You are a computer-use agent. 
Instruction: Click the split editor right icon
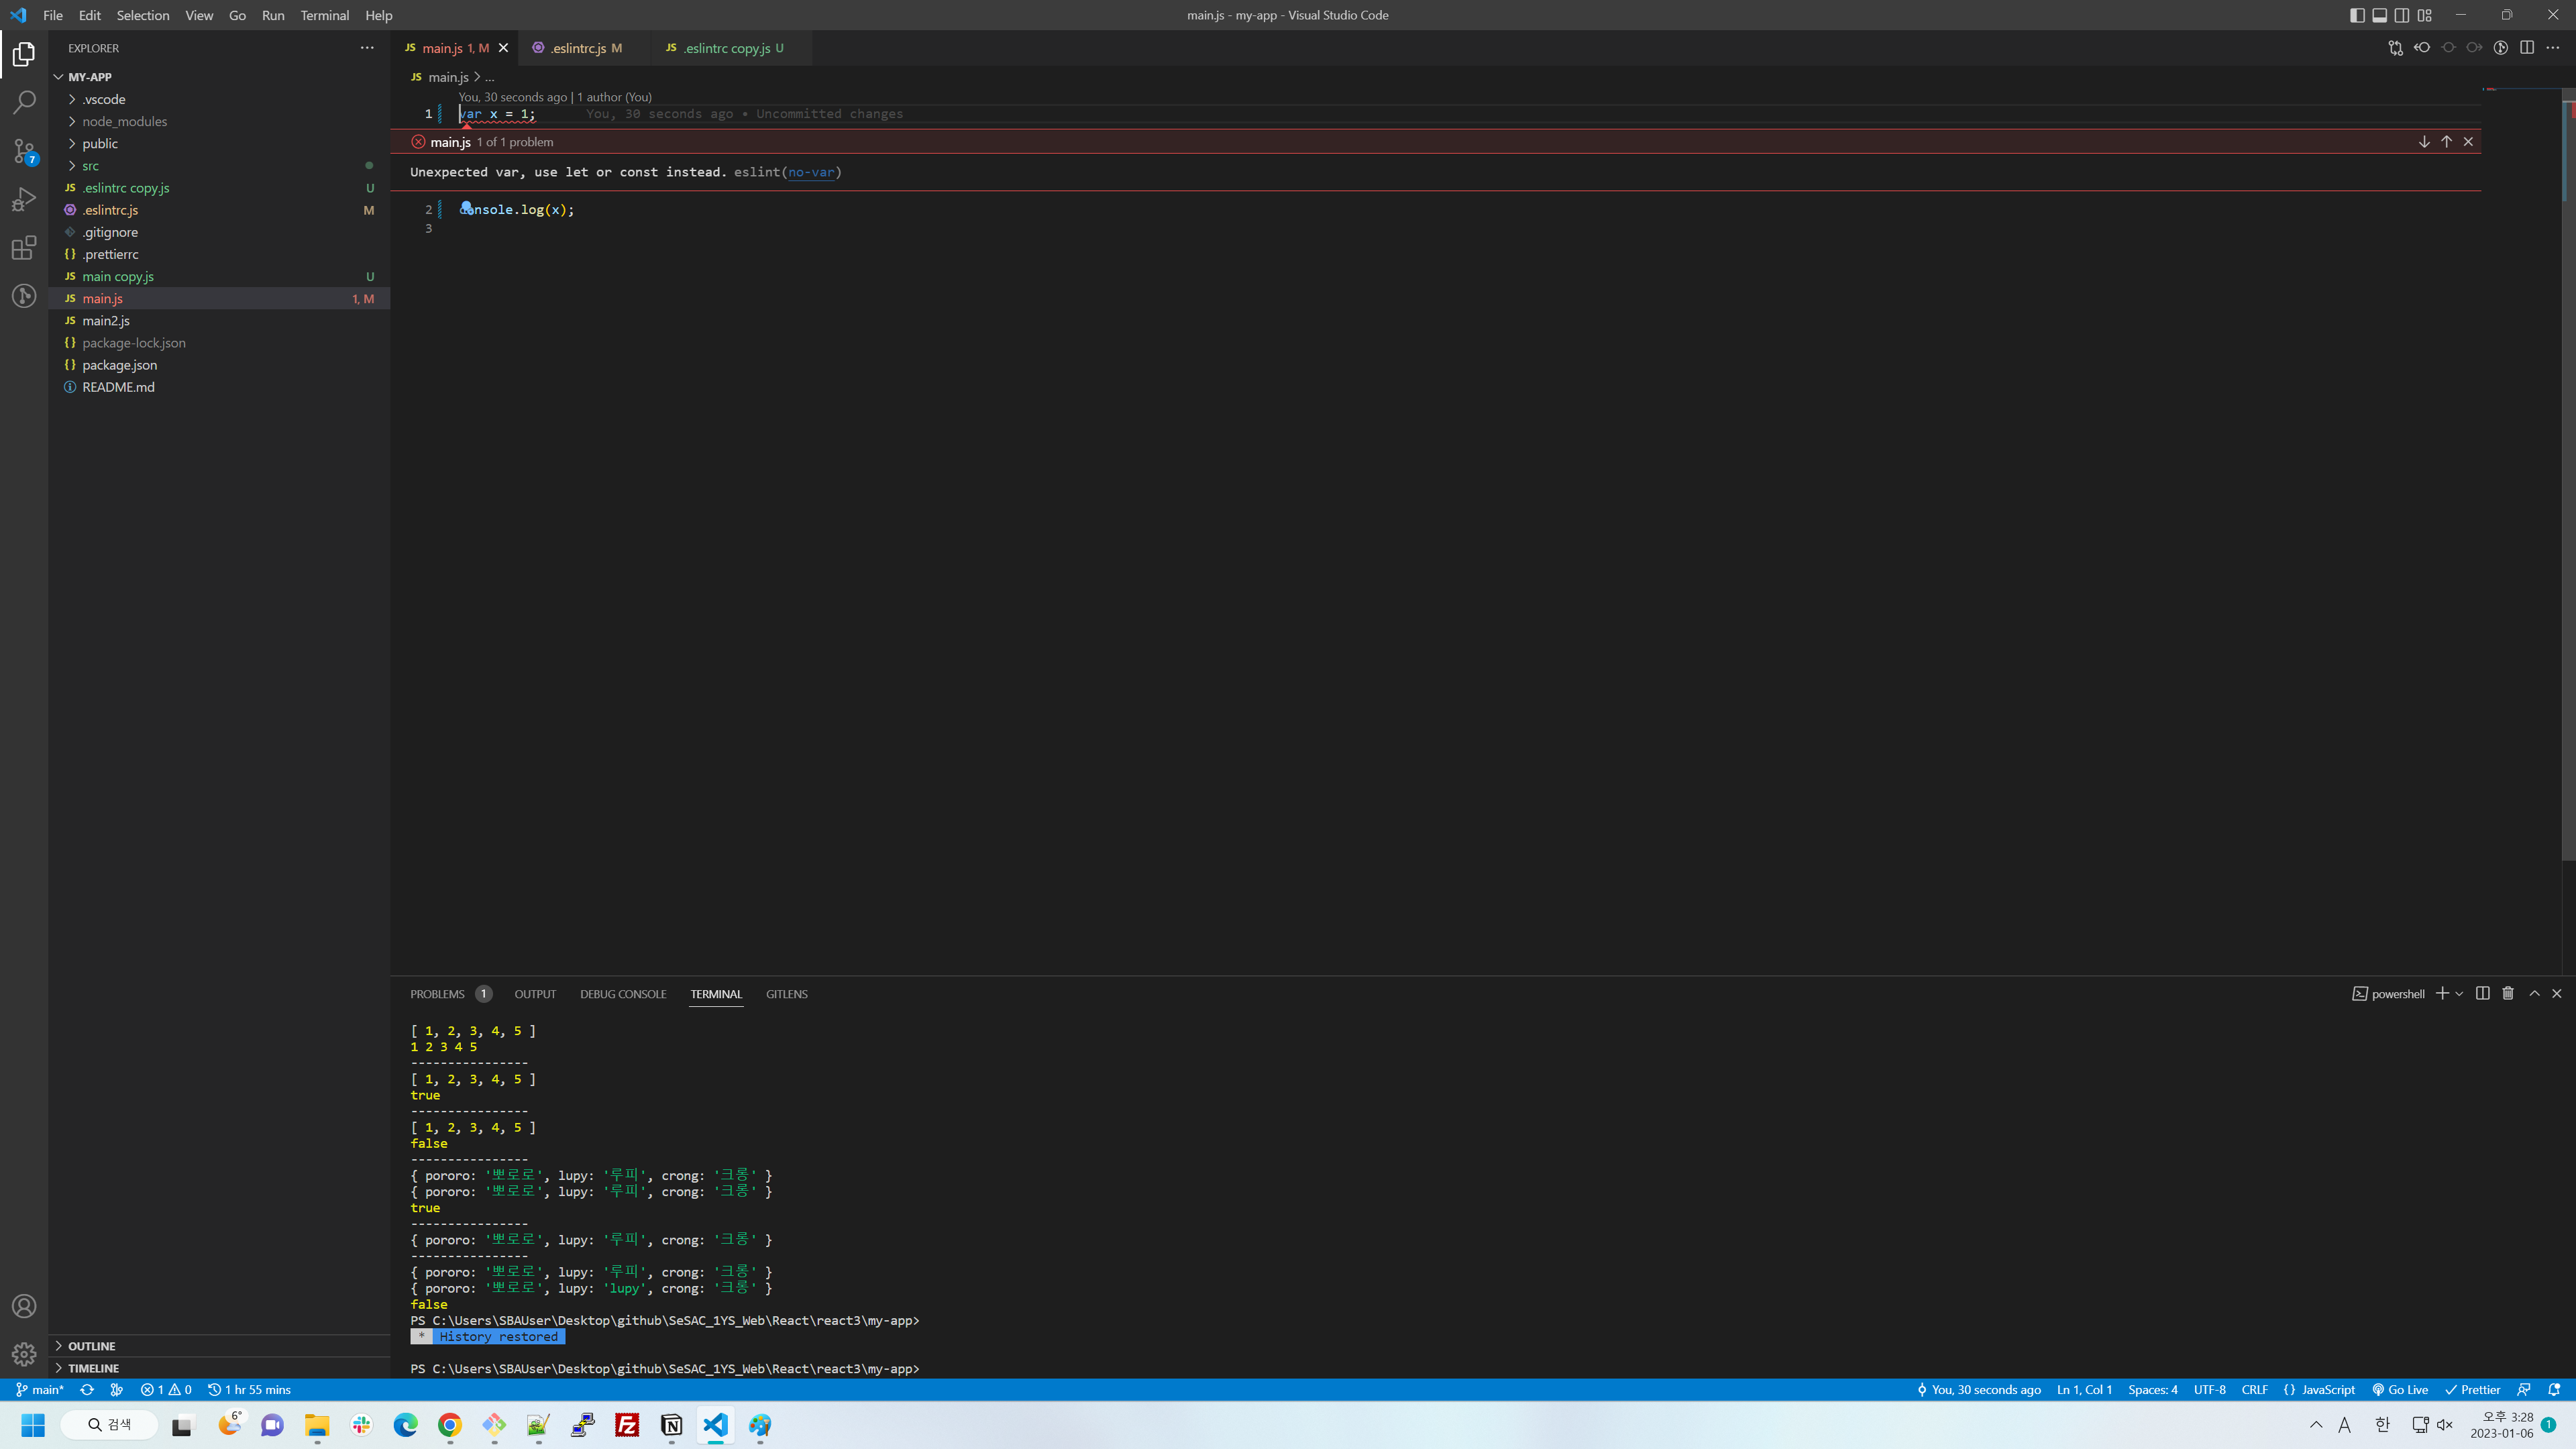pos(2527,48)
